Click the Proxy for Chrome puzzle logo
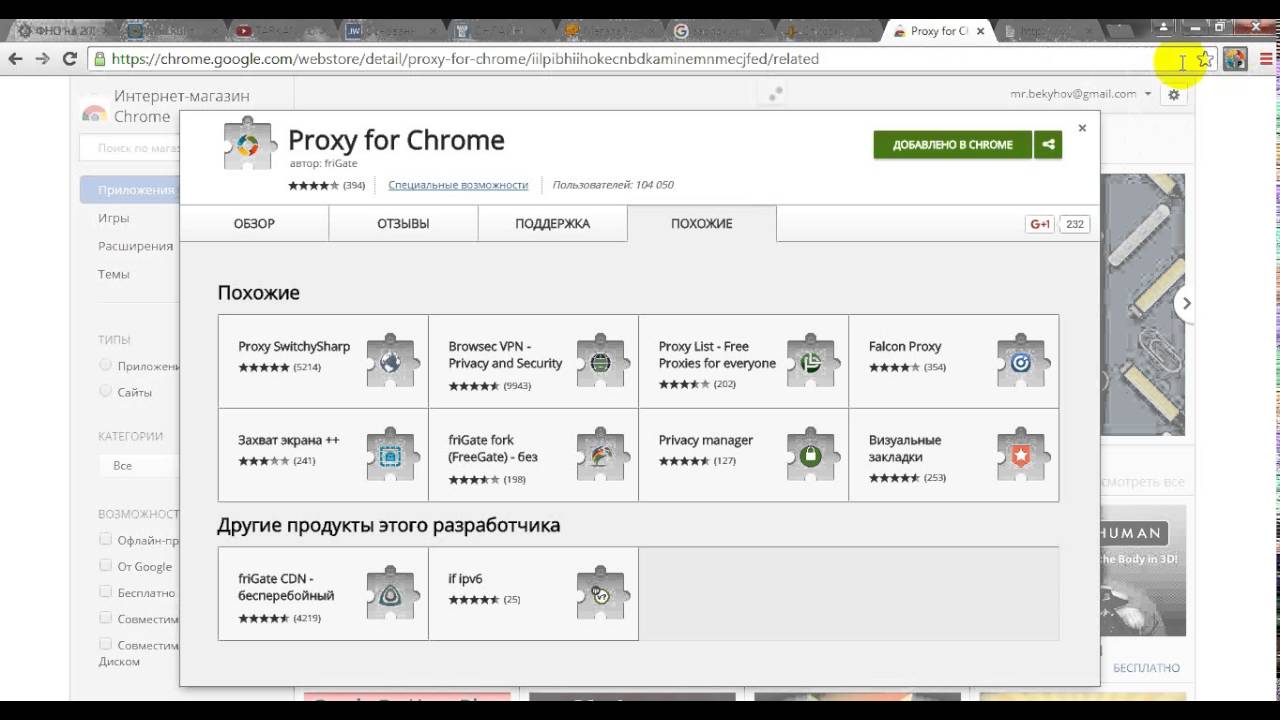This screenshot has width=1280, height=720. [248, 145]
